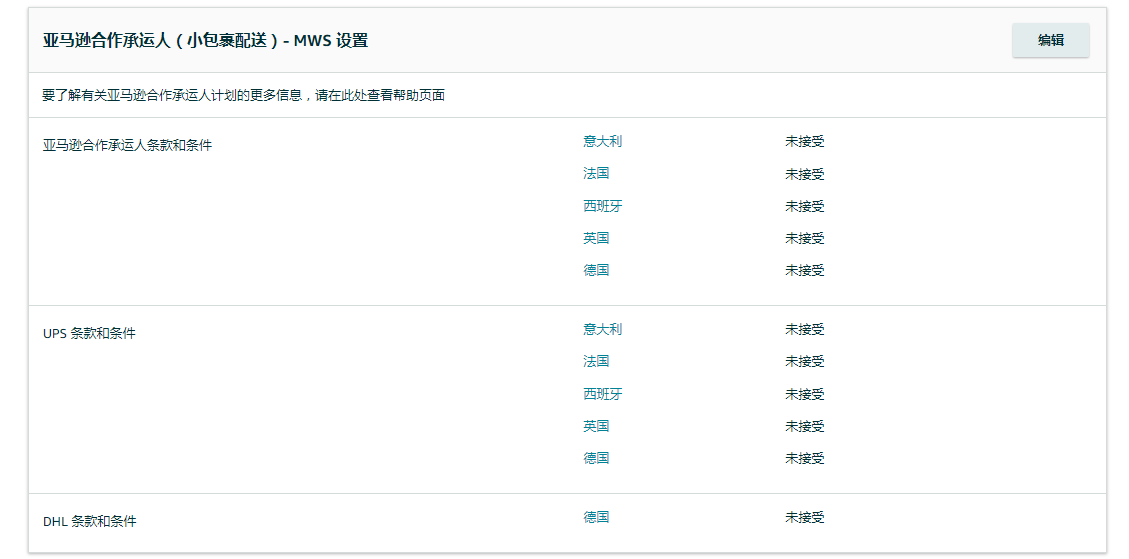The image size is (1129, 559).
Task: Click 未接受 status for 德国 in DHL terms
Action: pos(804,516)
